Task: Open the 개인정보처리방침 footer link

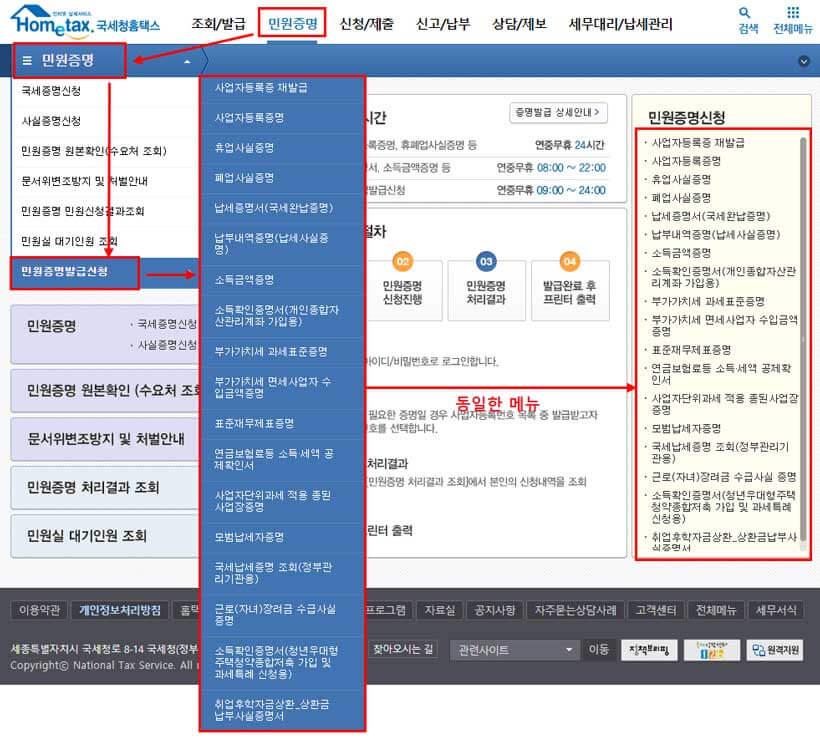Action: coord(119,610)
